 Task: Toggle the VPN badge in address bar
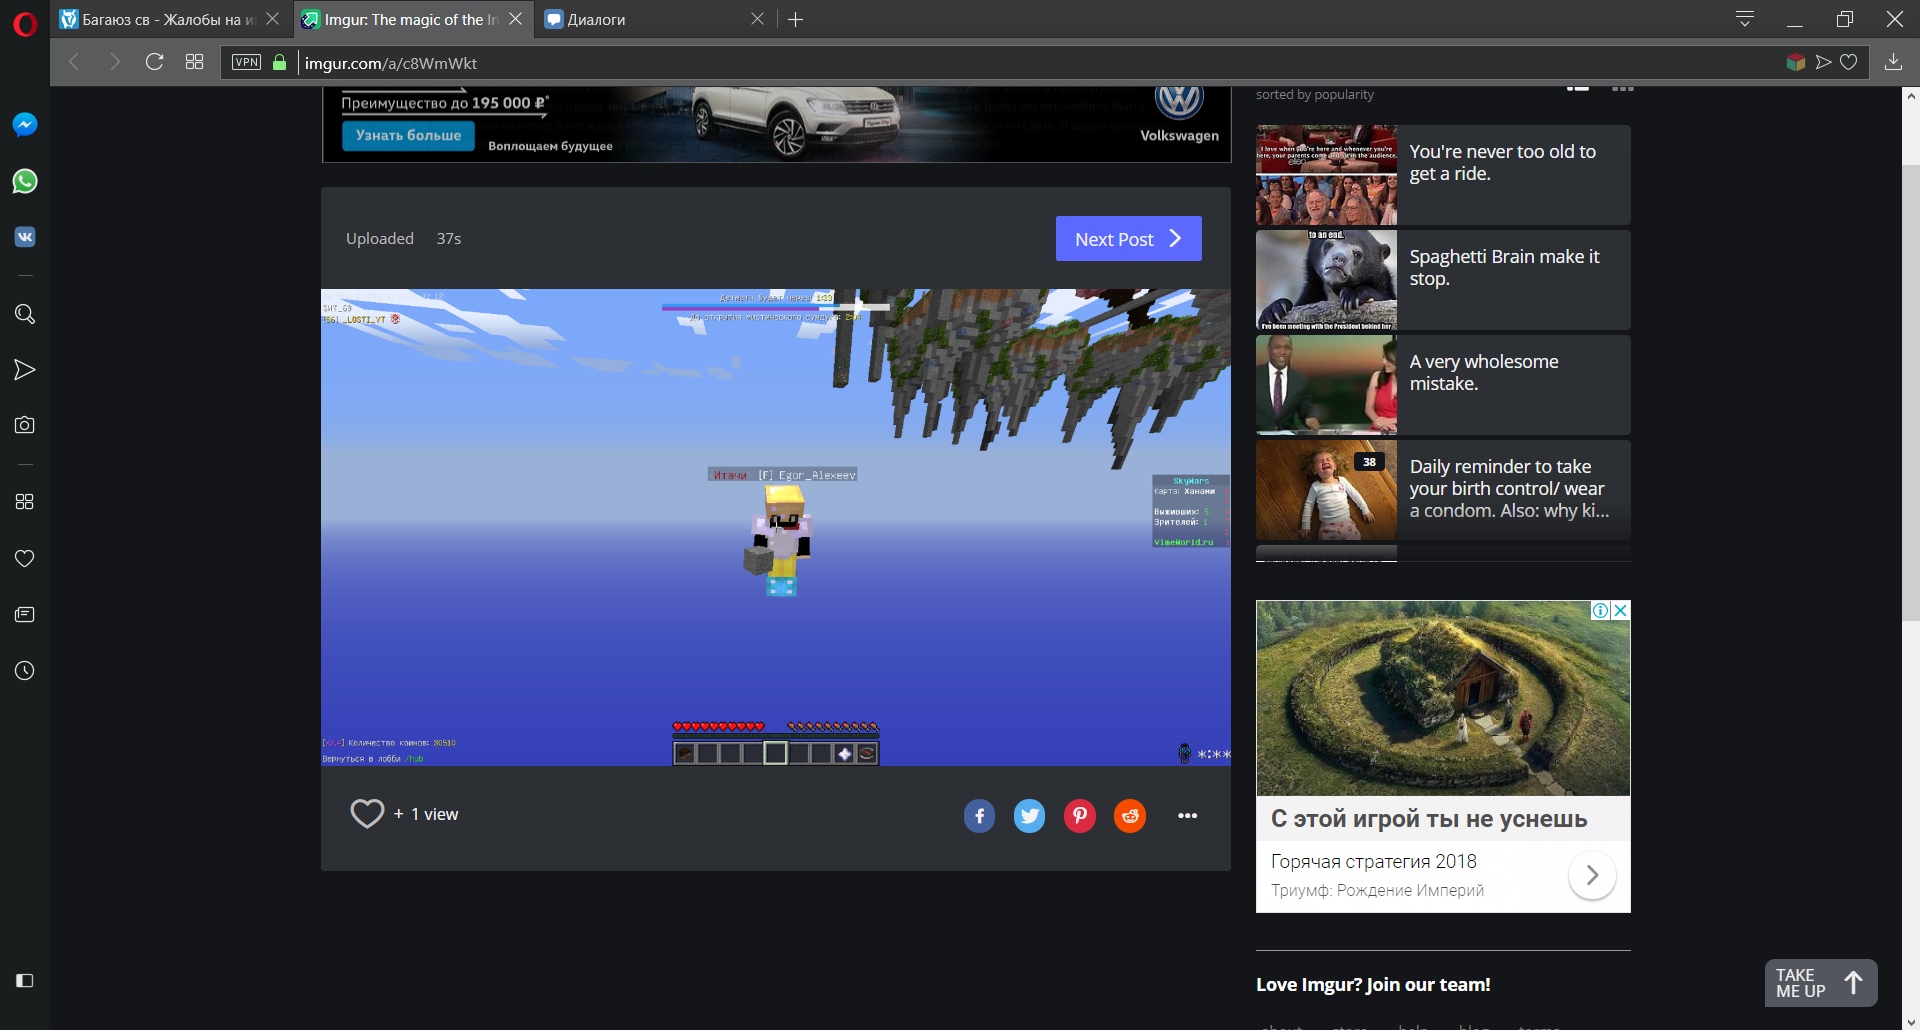[x=246, y=62]
